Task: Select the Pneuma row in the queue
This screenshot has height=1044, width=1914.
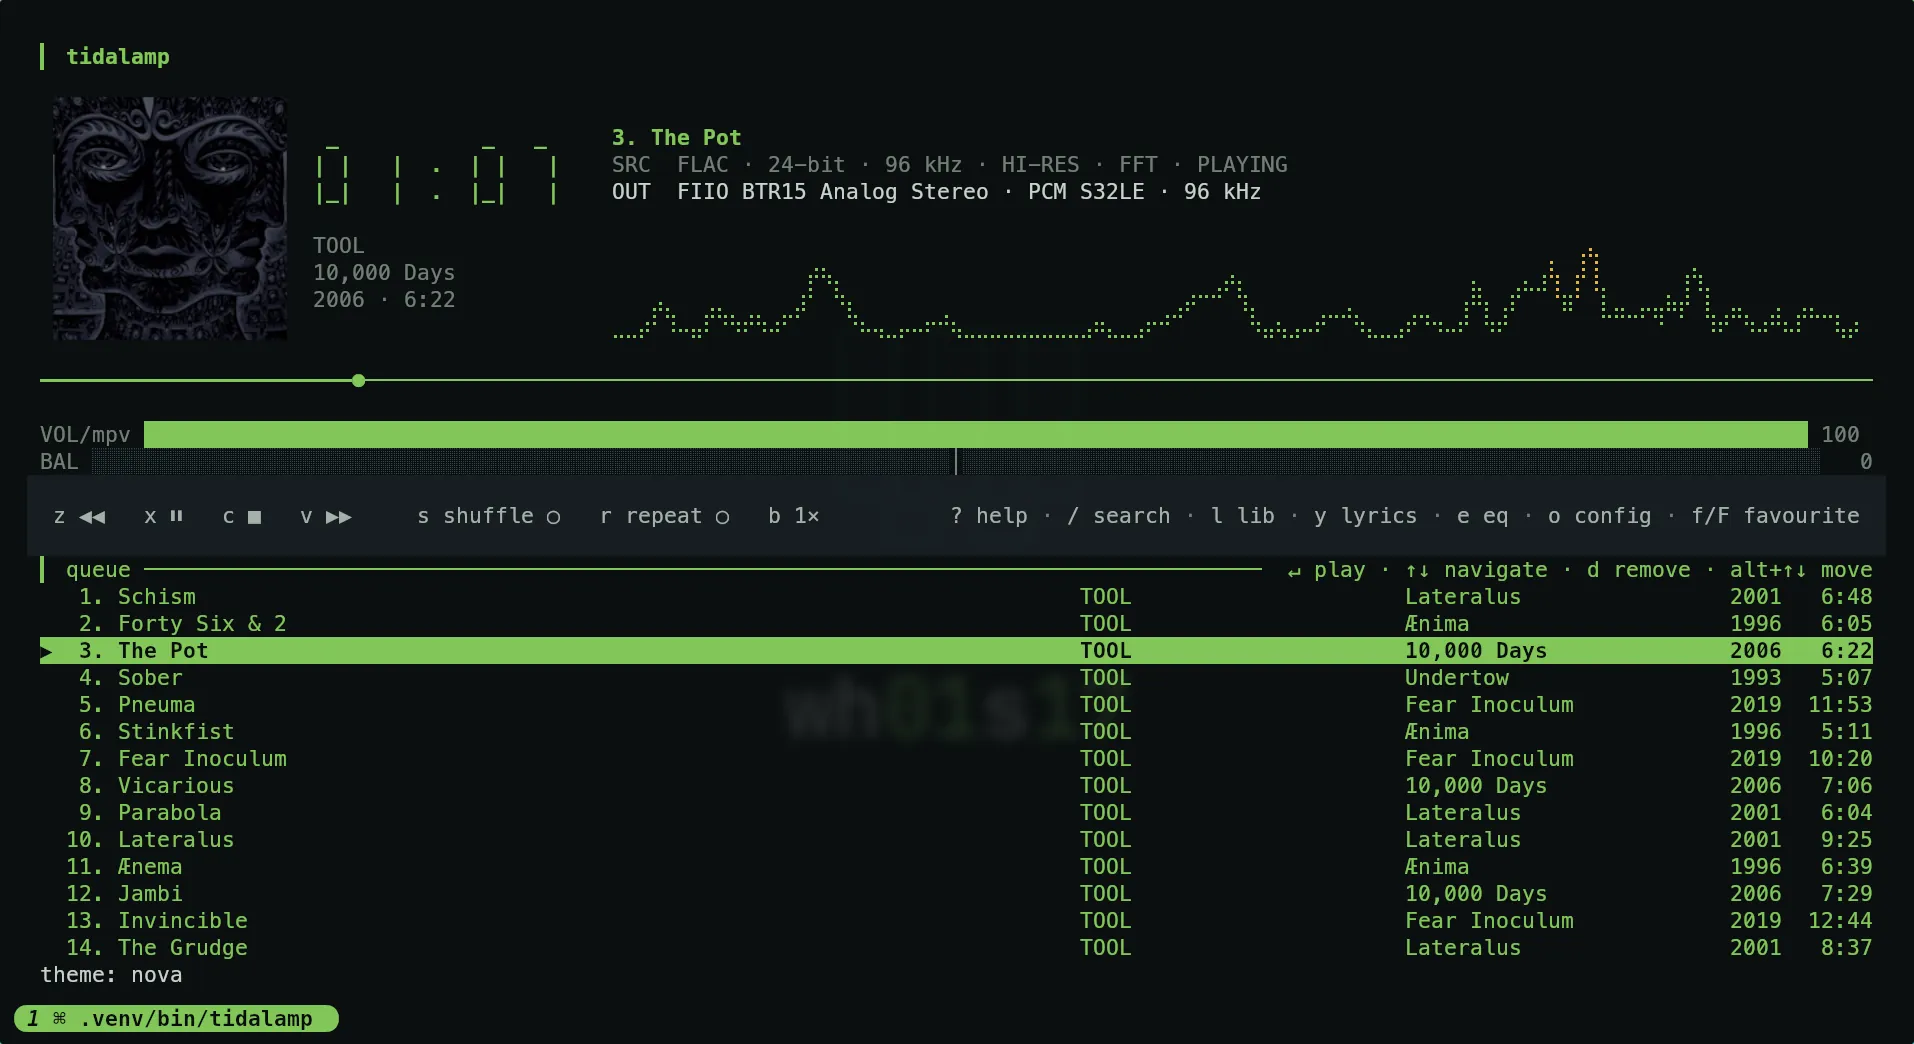Action: [x=956, y=705]
